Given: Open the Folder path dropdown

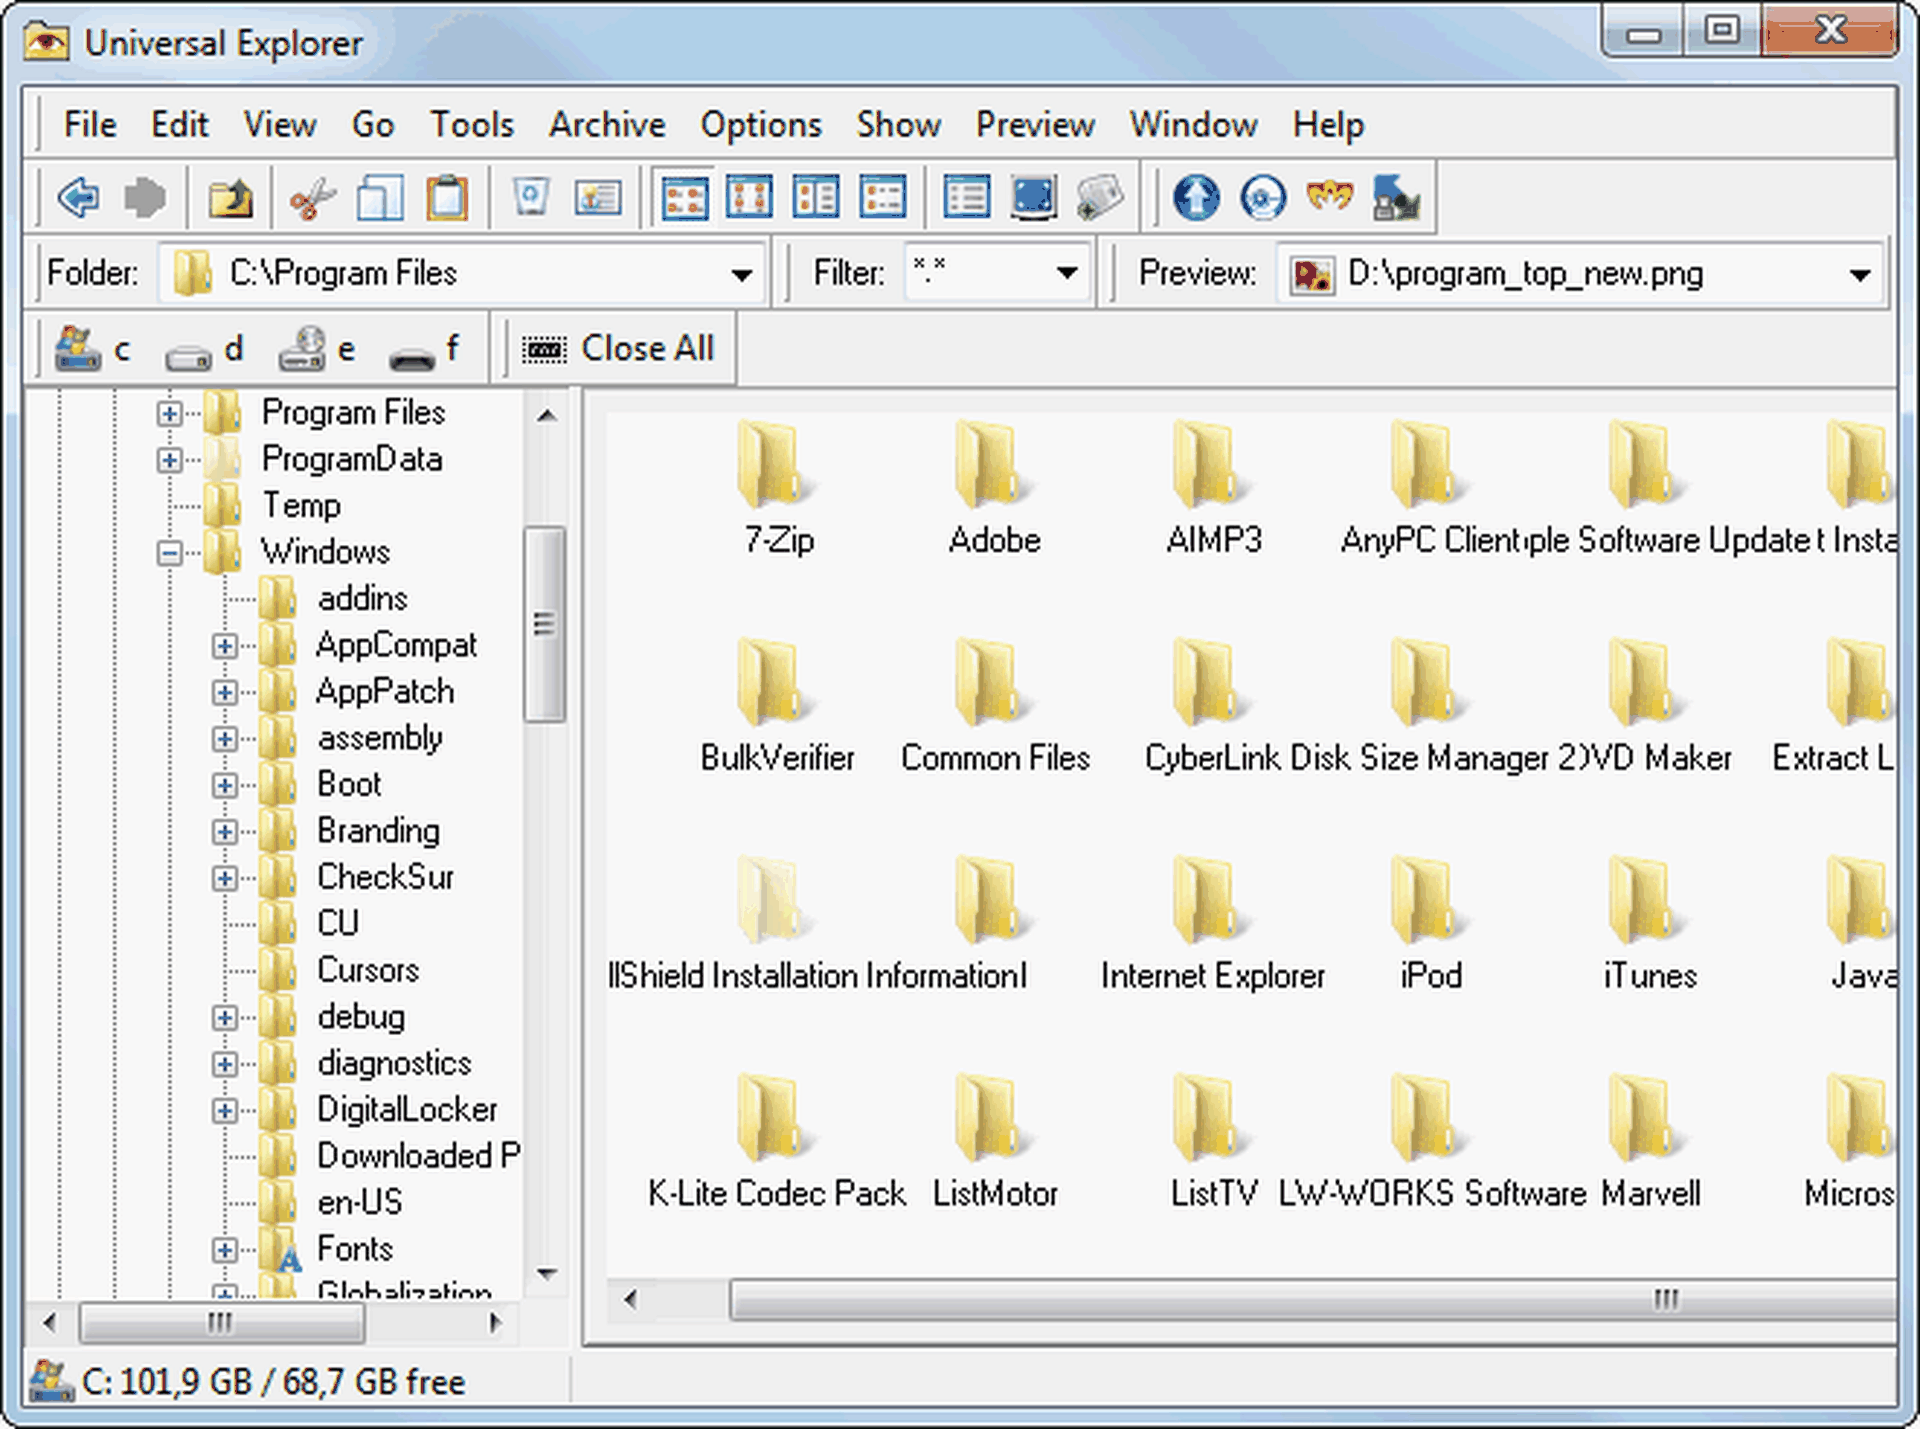Looking at the screenshot, I should [741, 272].
